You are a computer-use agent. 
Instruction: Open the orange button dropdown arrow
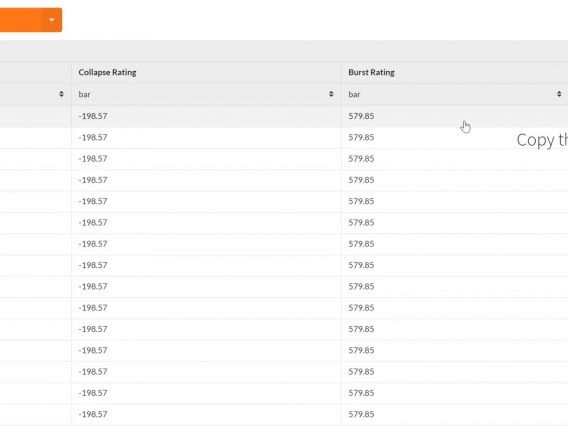click(52, 20)
